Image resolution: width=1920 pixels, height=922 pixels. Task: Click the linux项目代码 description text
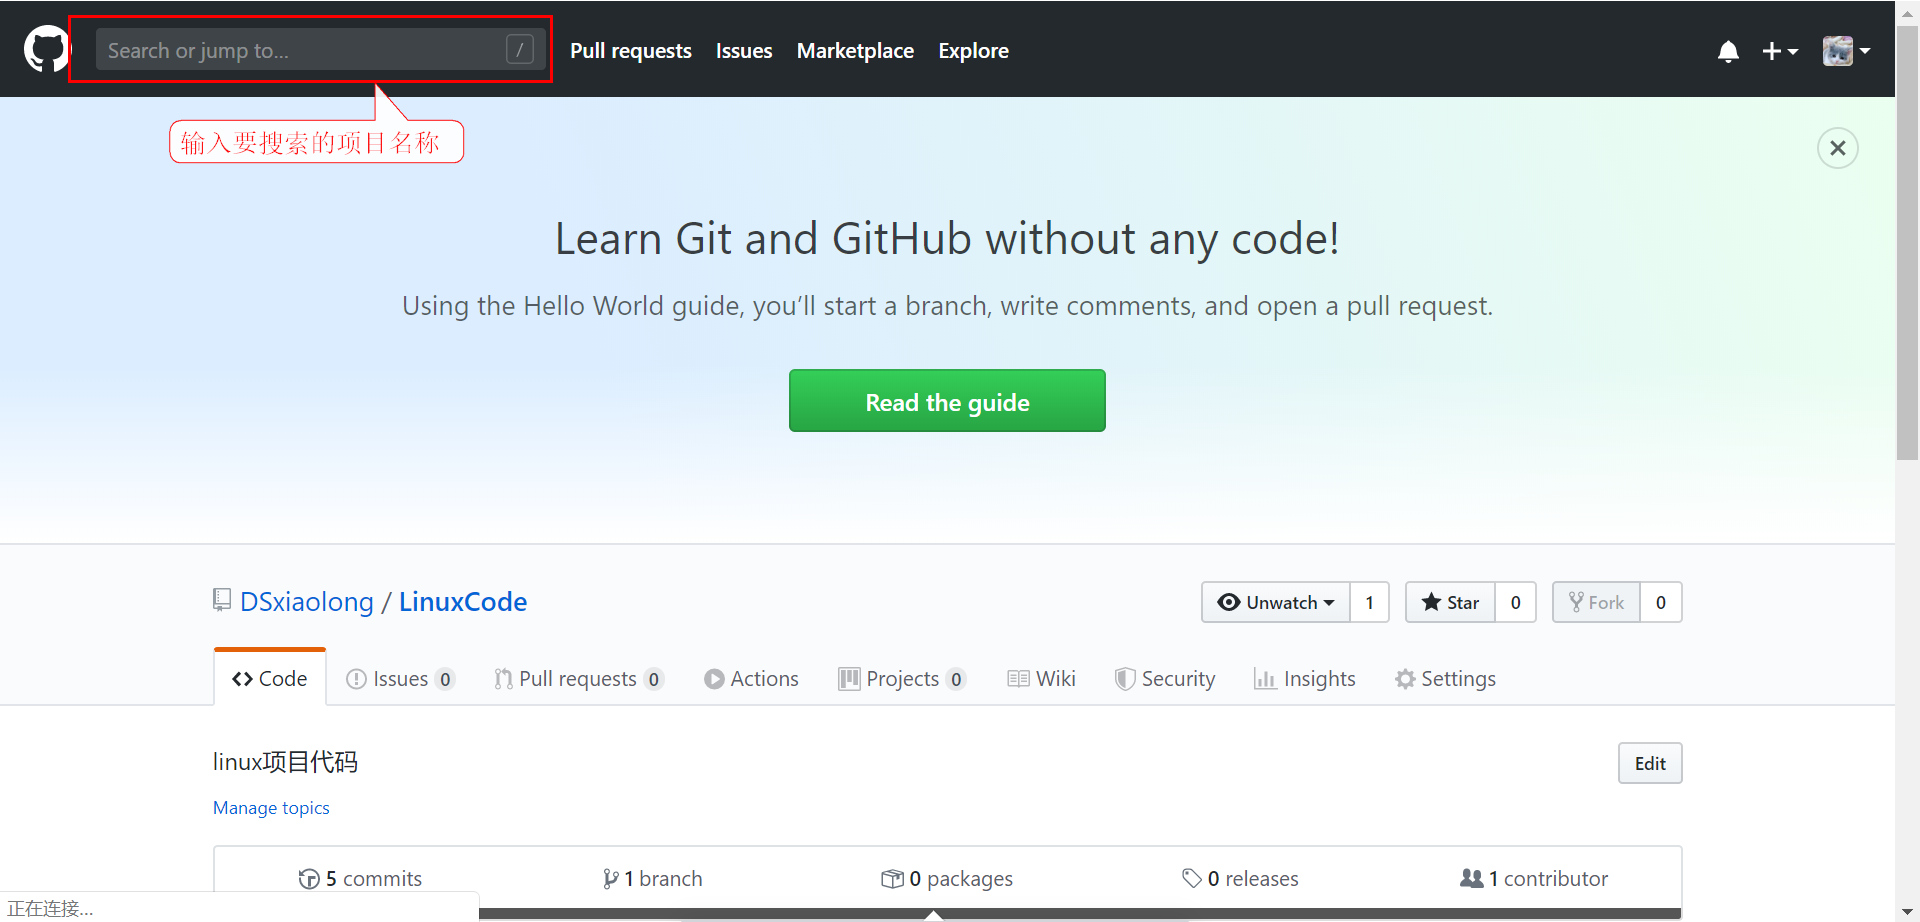285,762
